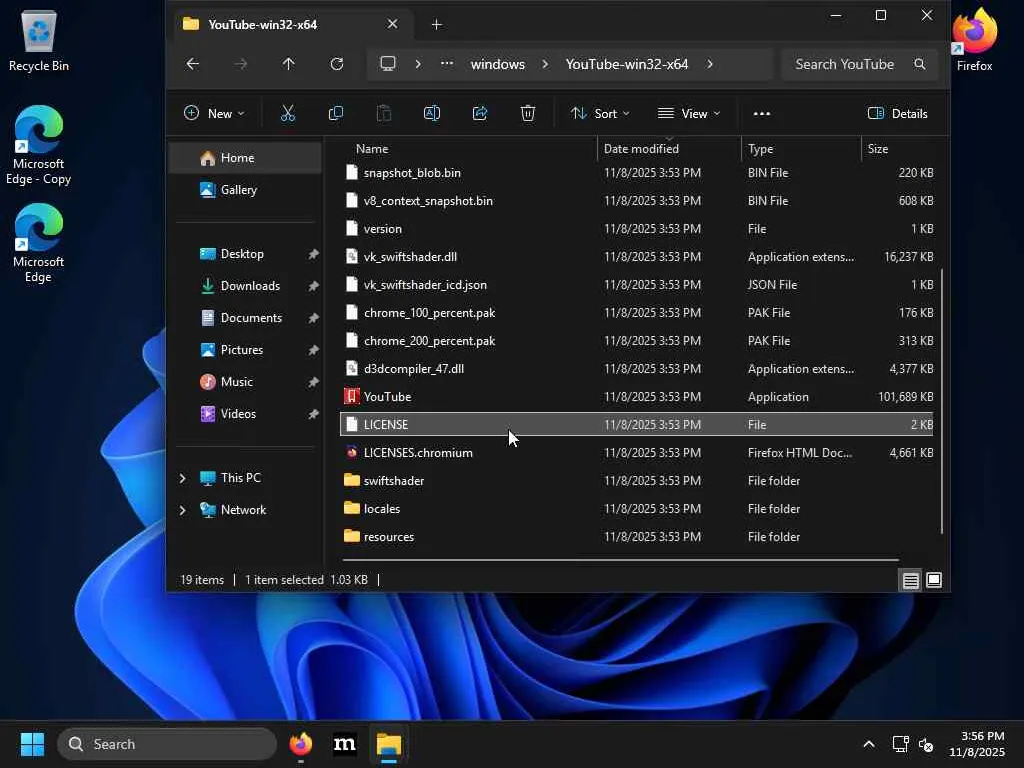
Task: Click the windows breadcrumb in address bar
Action: (x=498, y=64)
